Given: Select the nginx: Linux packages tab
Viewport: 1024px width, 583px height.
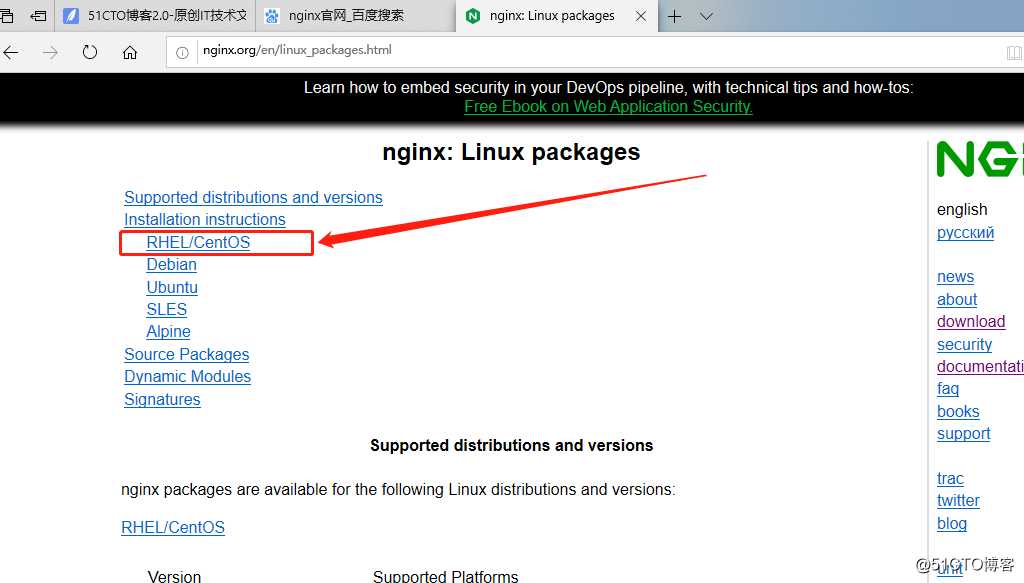Looking at the screenshot, I should 556,16.
